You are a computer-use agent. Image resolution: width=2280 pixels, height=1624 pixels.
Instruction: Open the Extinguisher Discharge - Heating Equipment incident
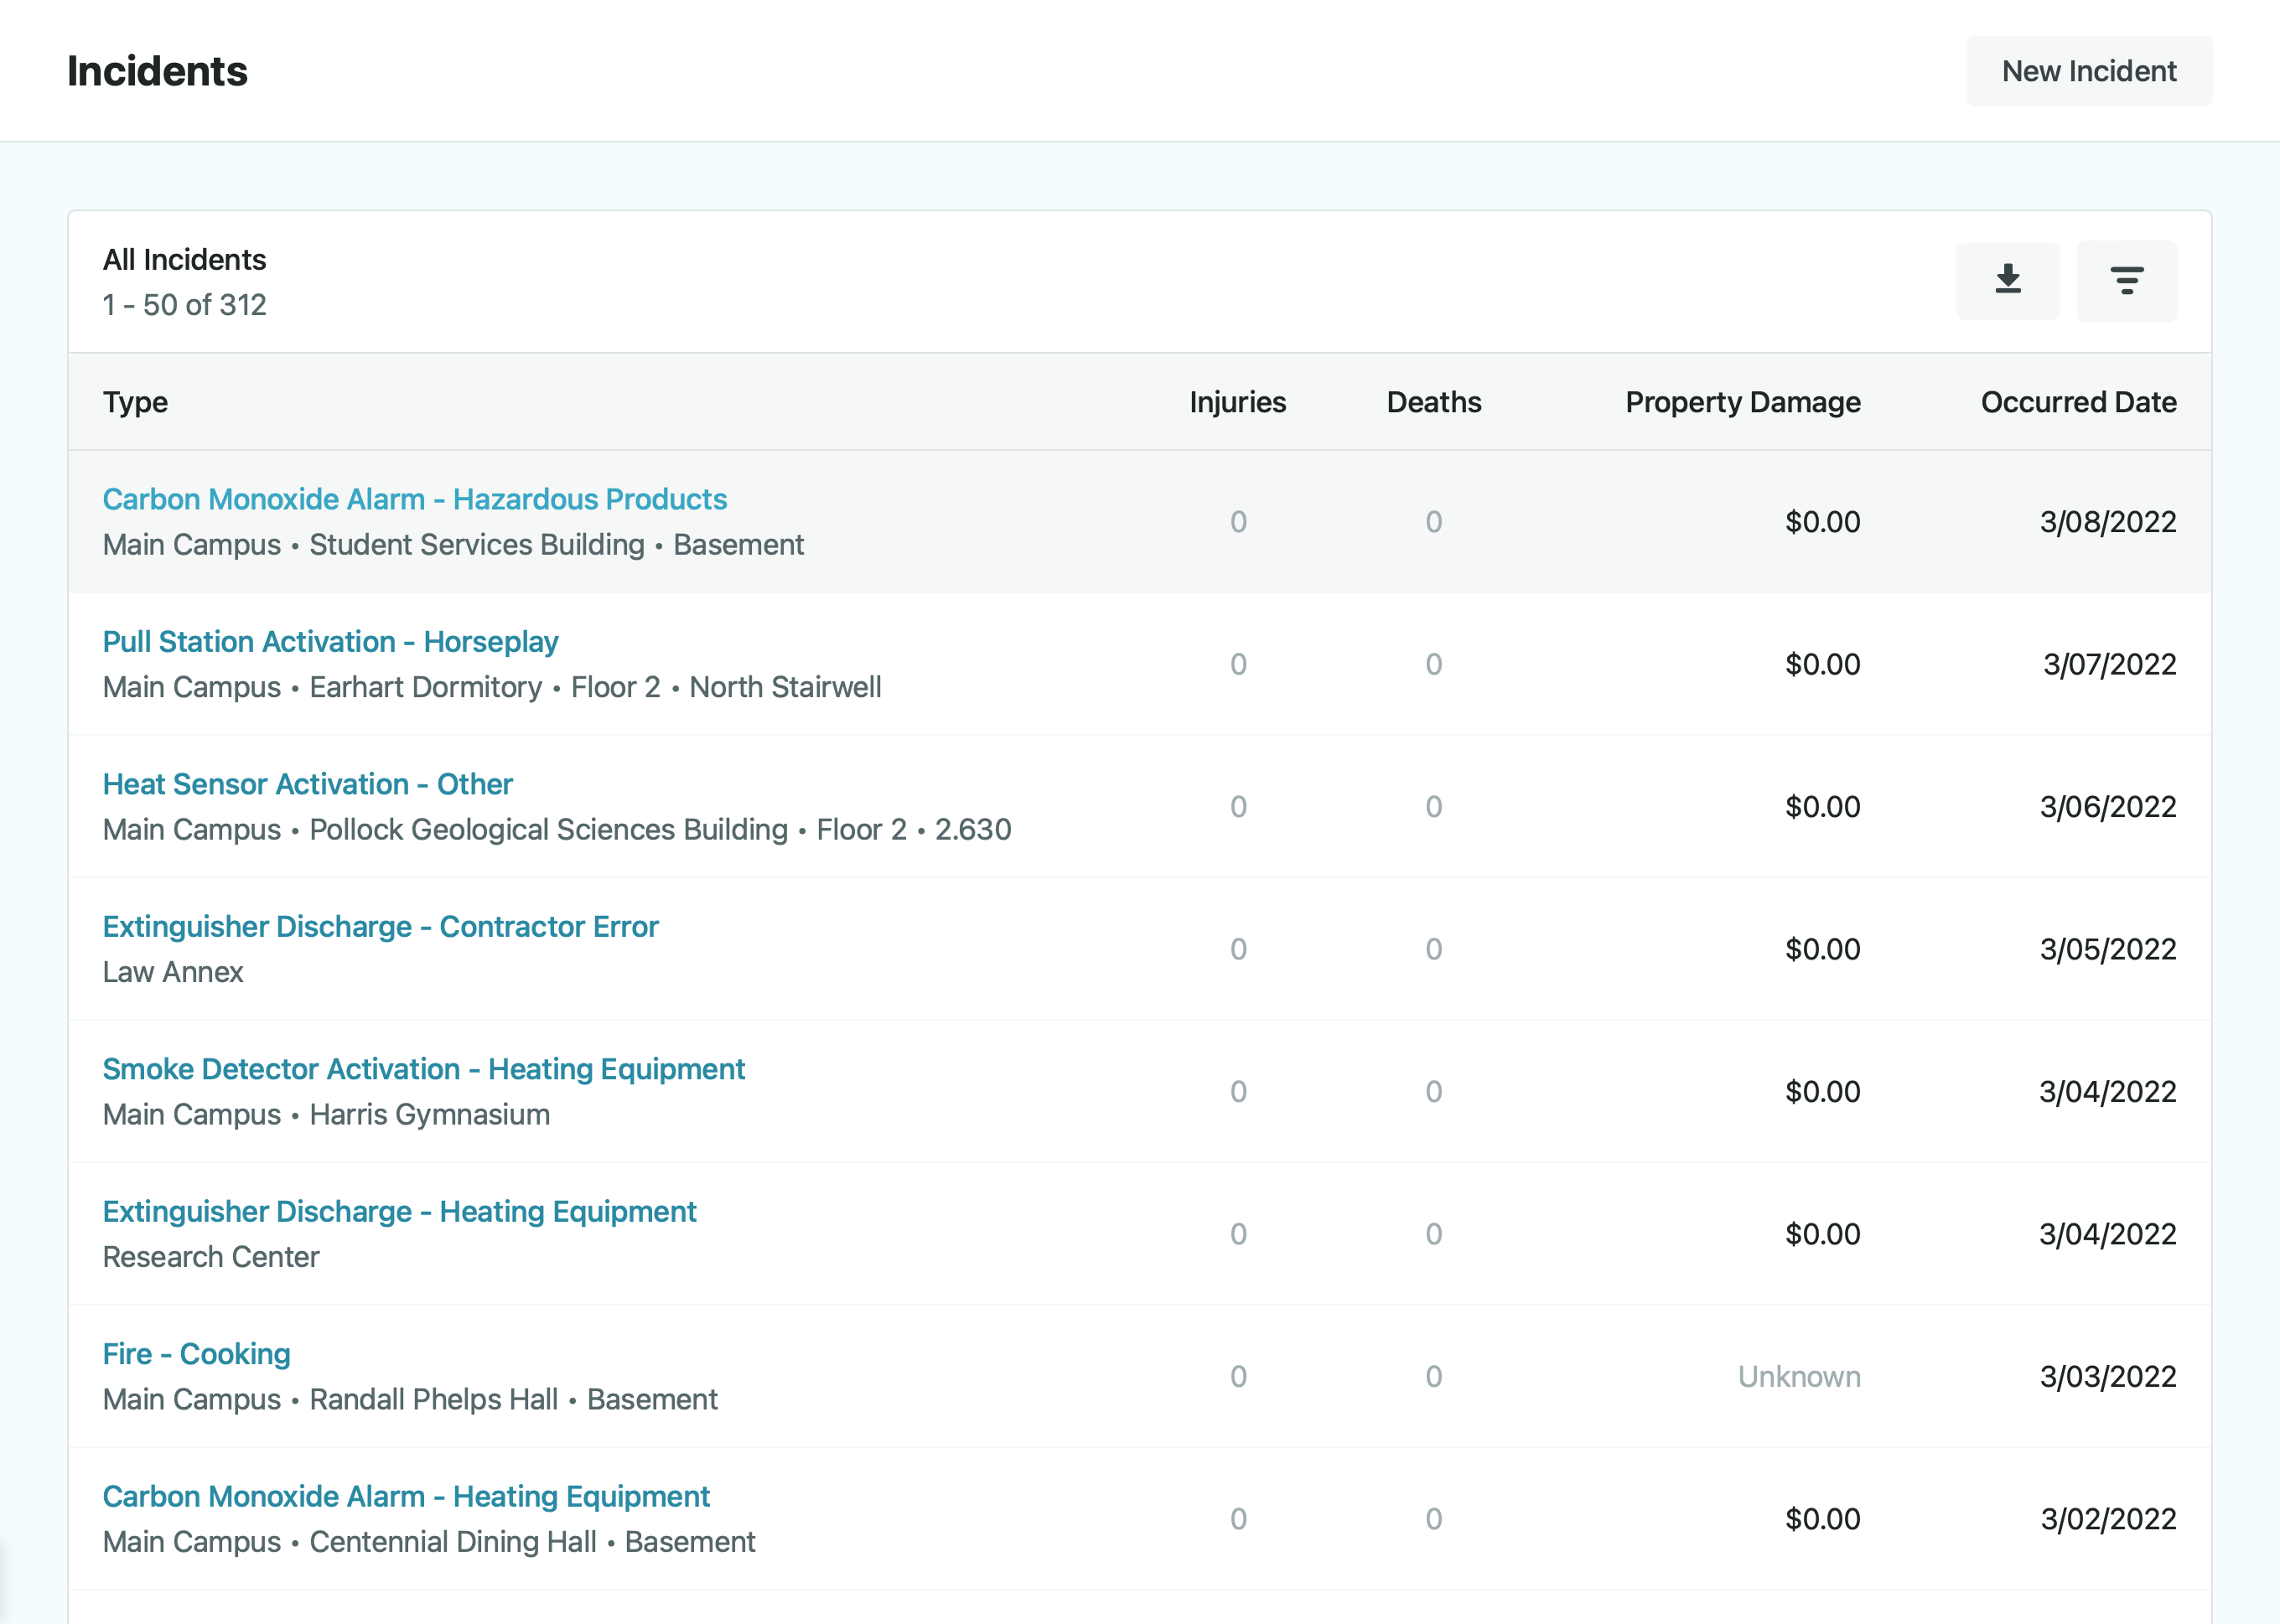pyautogui.click(x=399, y=1211)
